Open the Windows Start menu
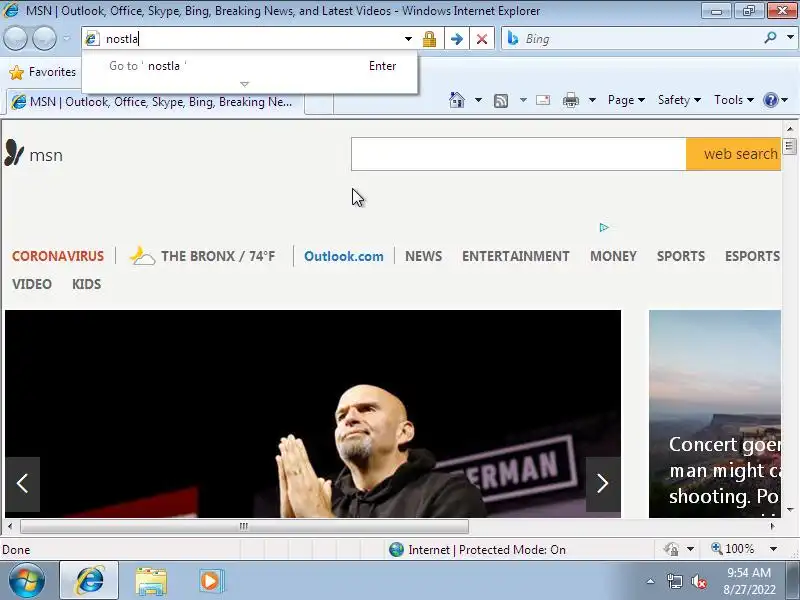 (x=27, y=580)
